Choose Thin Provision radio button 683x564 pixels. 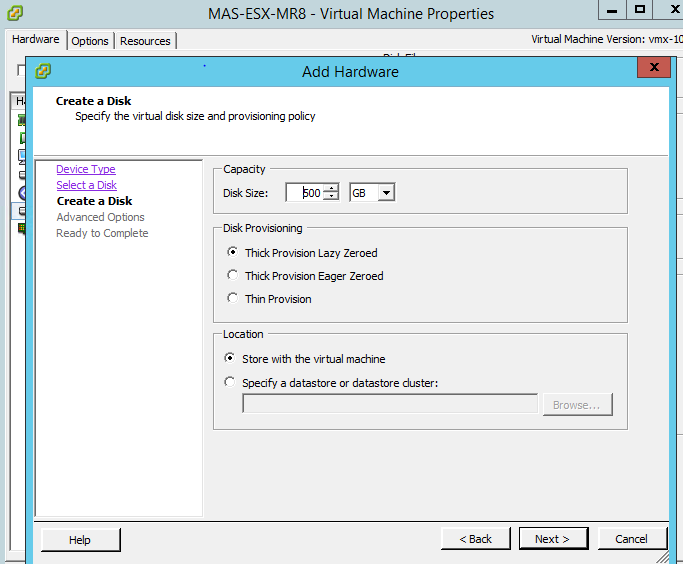pos(233,298)
